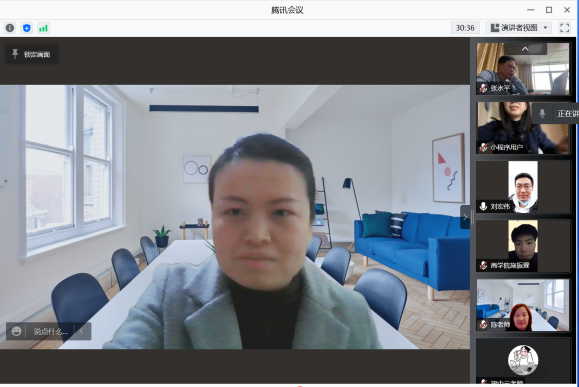This screenshot has height=387, width=579.
Task: Collapse participant list with up chevron
Action: tap(525, 49)
